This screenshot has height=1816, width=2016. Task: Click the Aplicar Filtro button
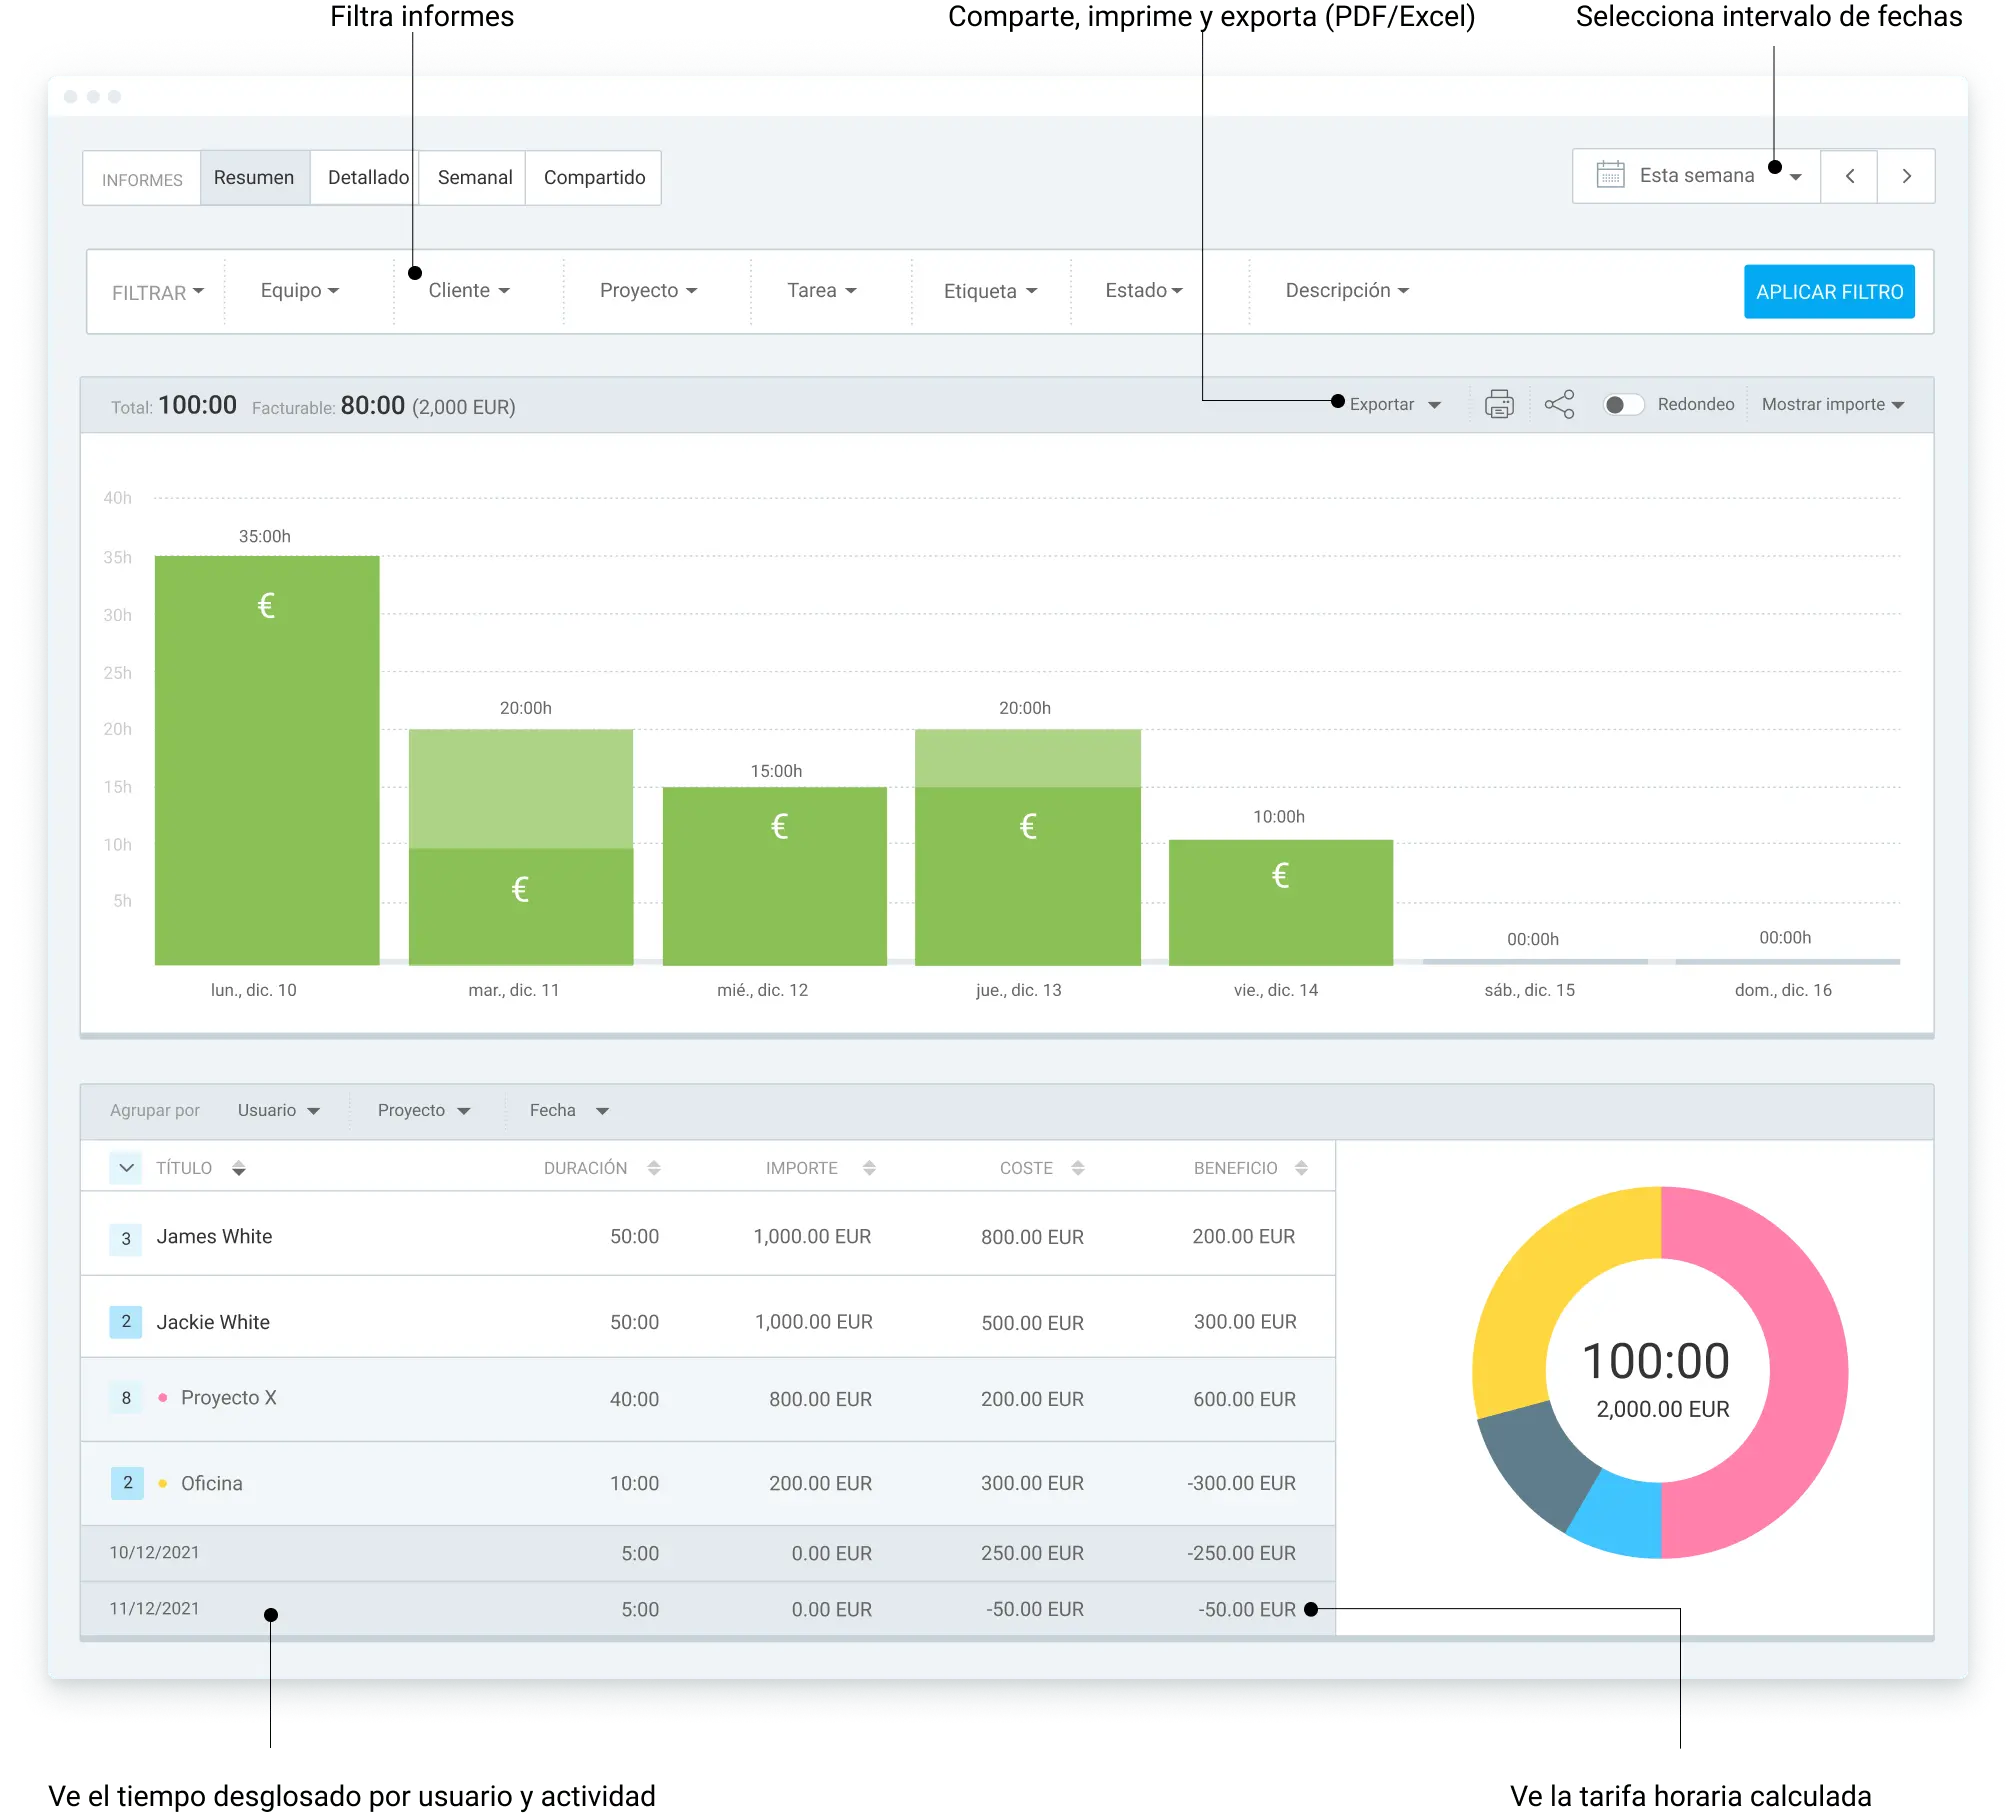1829,291
